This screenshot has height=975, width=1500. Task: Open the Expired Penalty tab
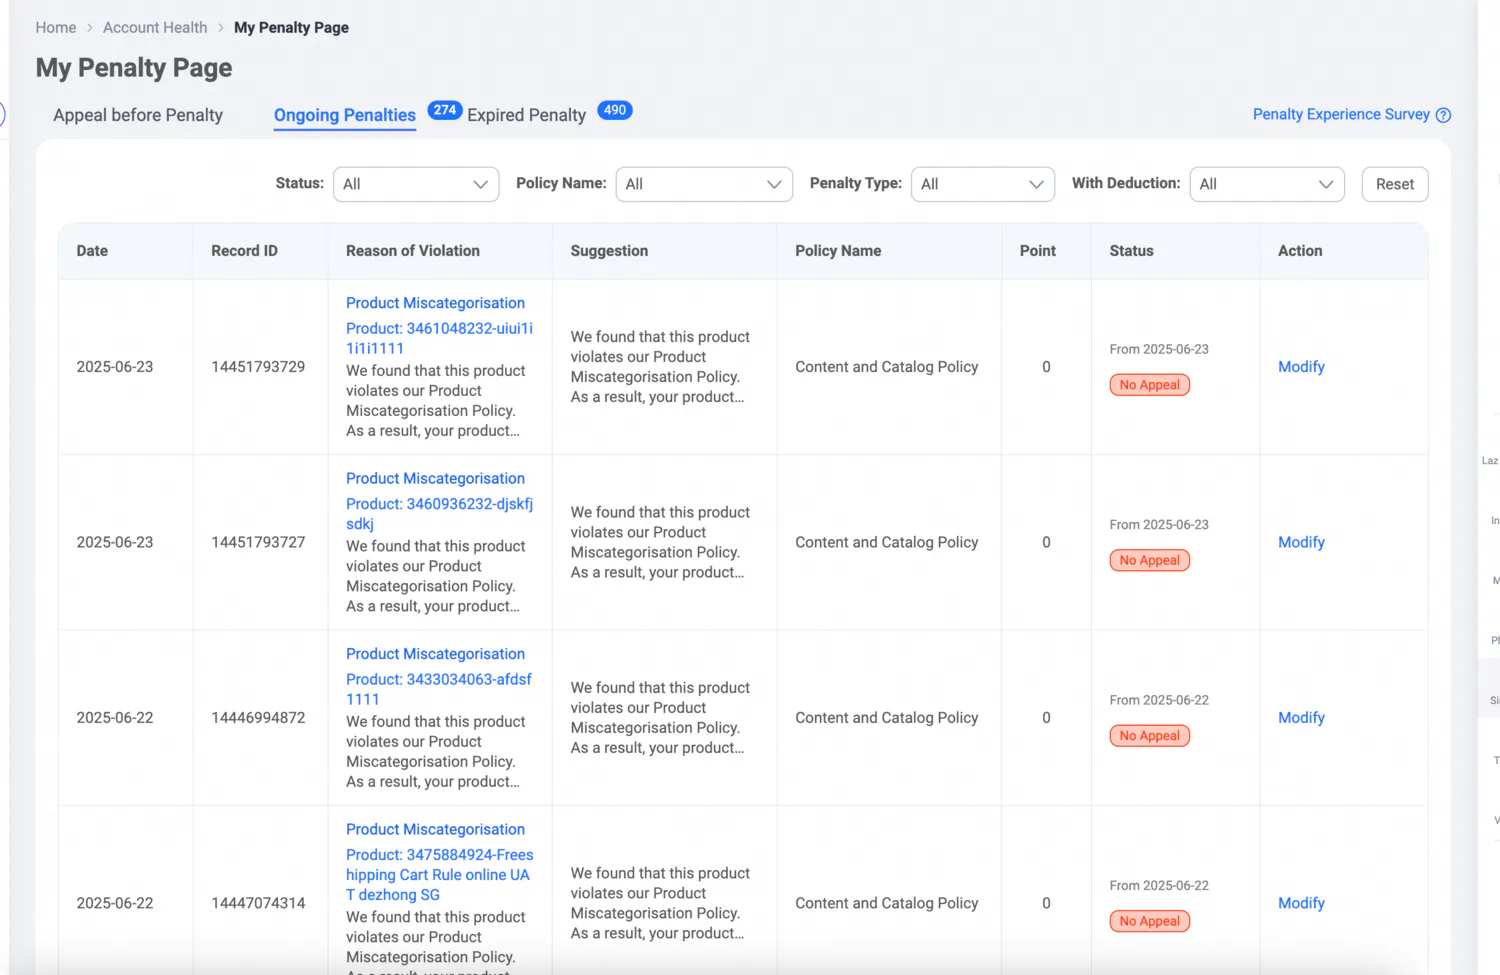[526, 115]
